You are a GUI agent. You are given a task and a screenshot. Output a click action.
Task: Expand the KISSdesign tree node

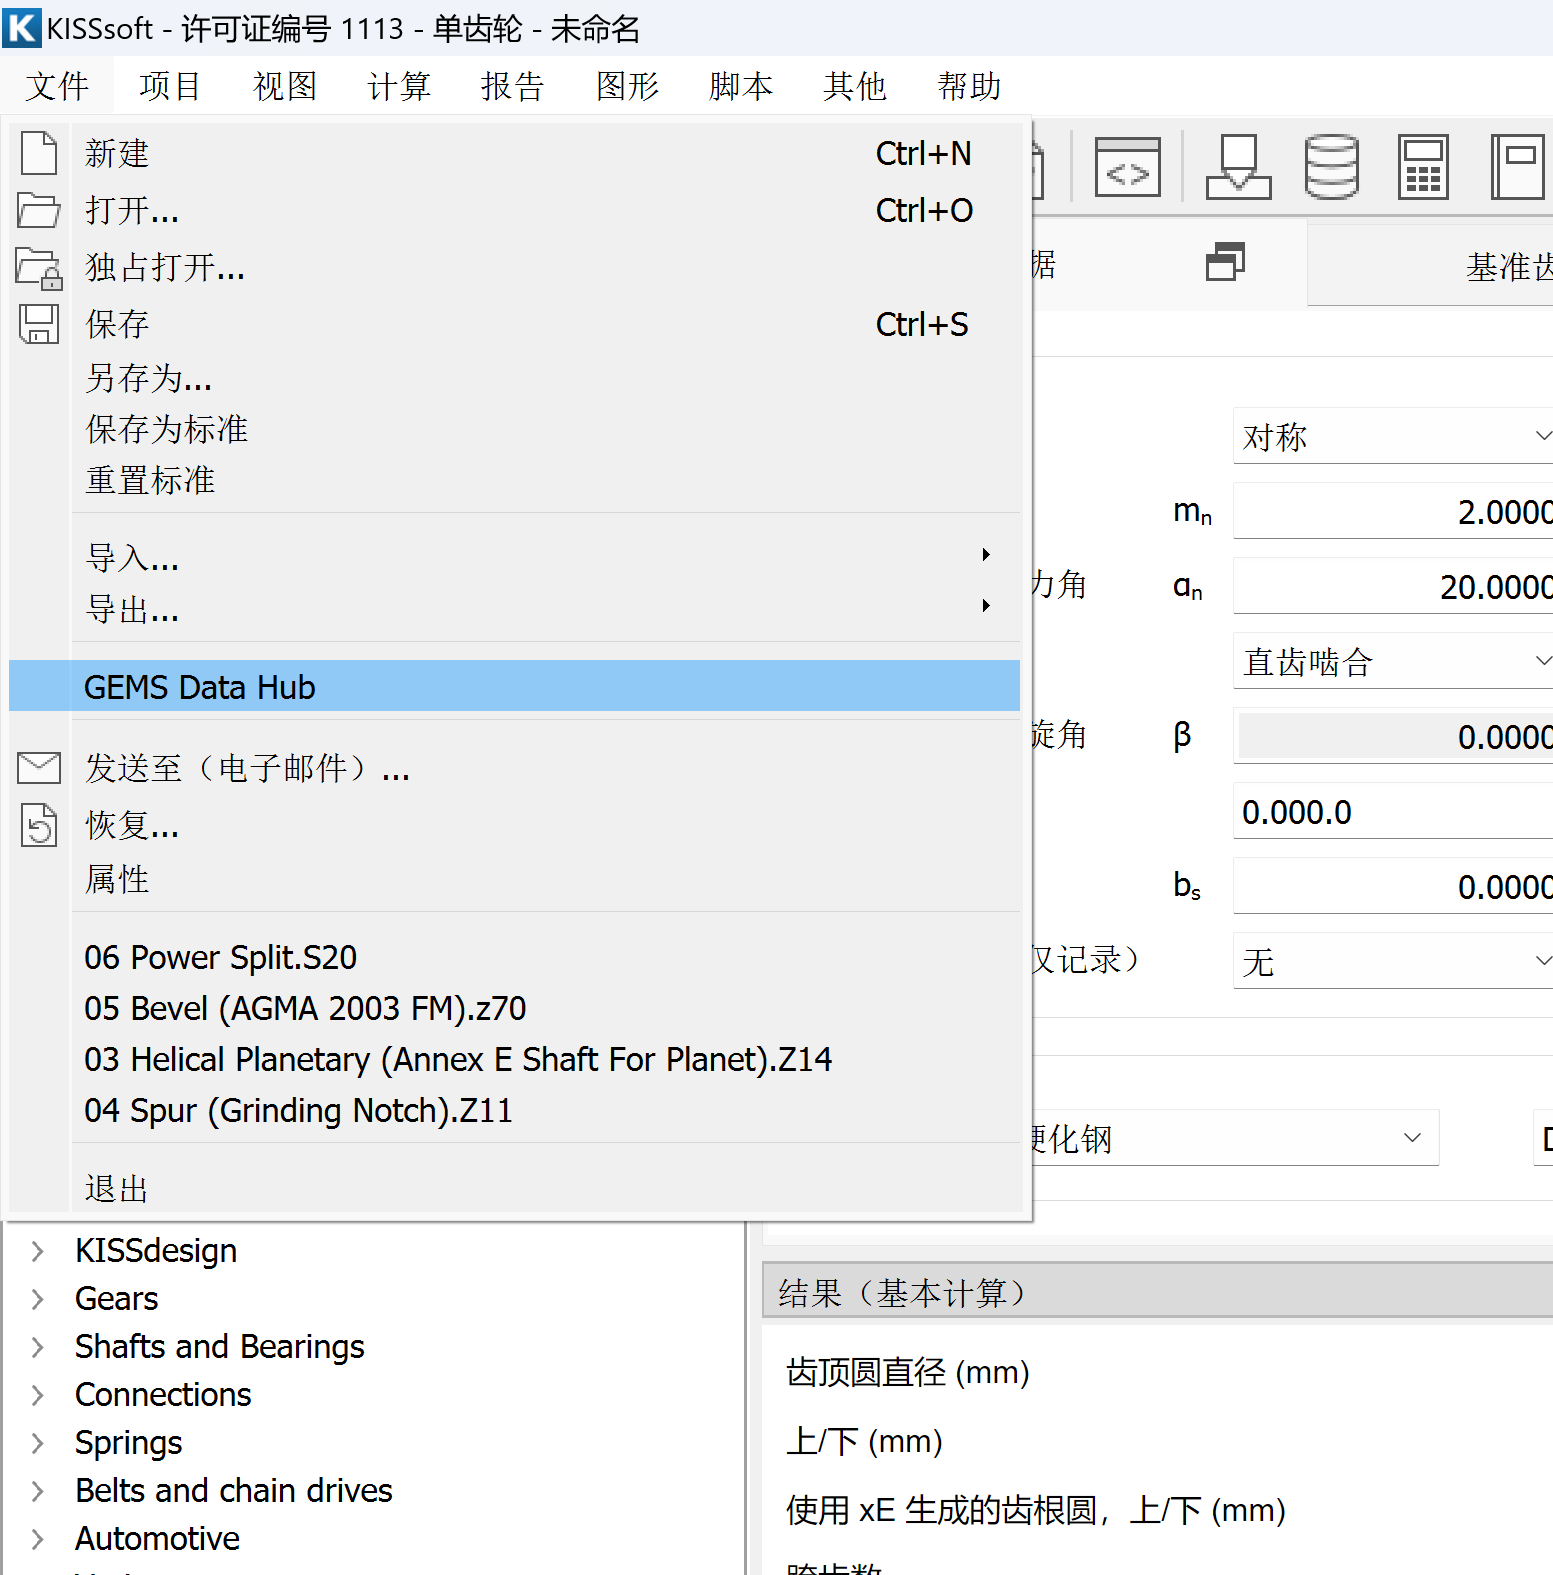click(x=37, y=1251)
